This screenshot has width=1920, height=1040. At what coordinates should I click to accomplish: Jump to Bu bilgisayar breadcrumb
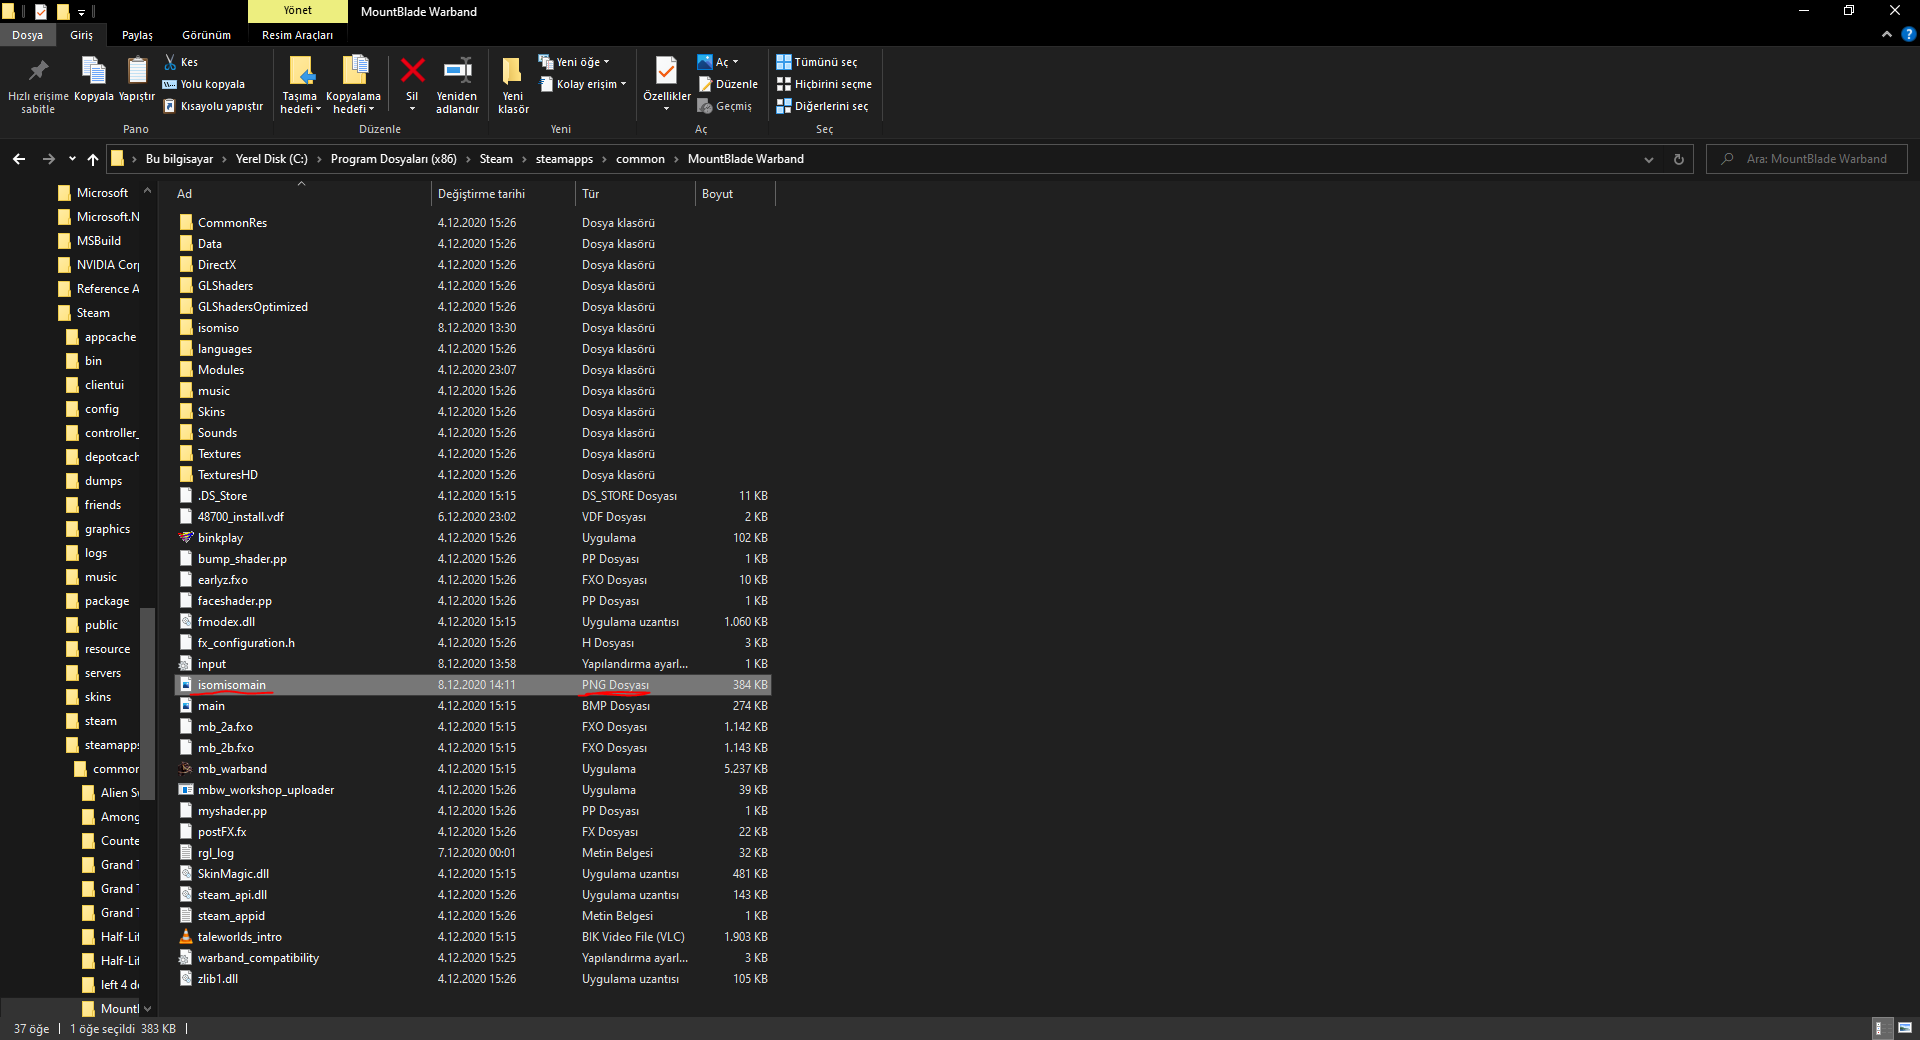coord(180,159)
